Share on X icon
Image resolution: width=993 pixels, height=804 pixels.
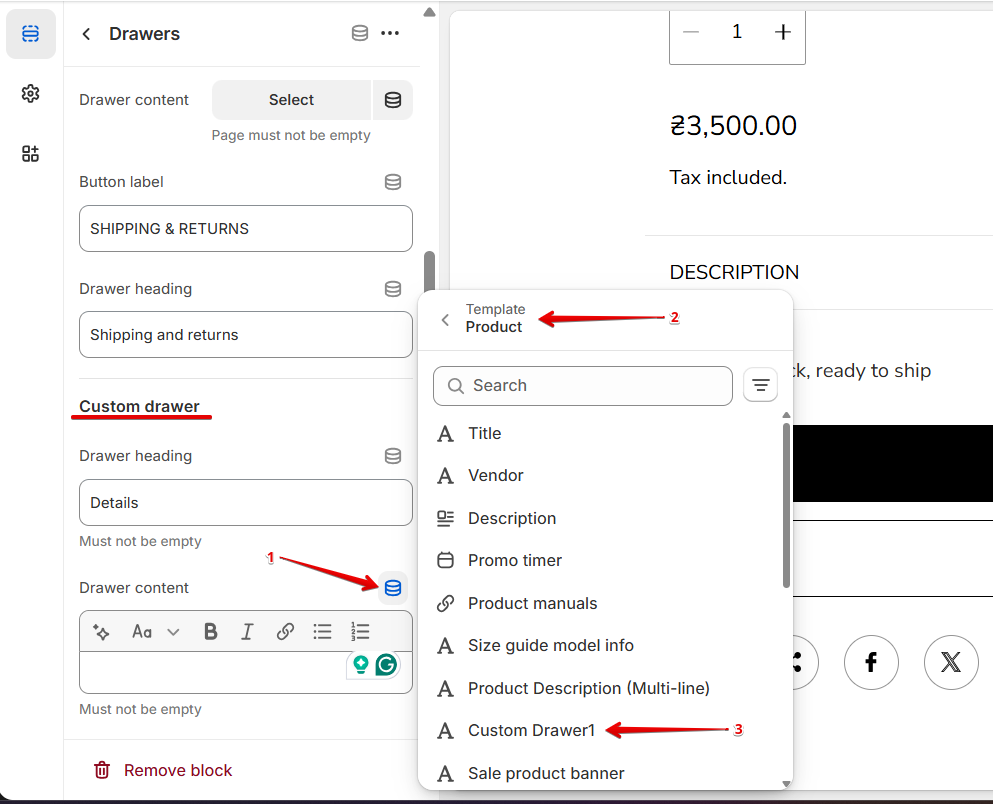[951, 662]
